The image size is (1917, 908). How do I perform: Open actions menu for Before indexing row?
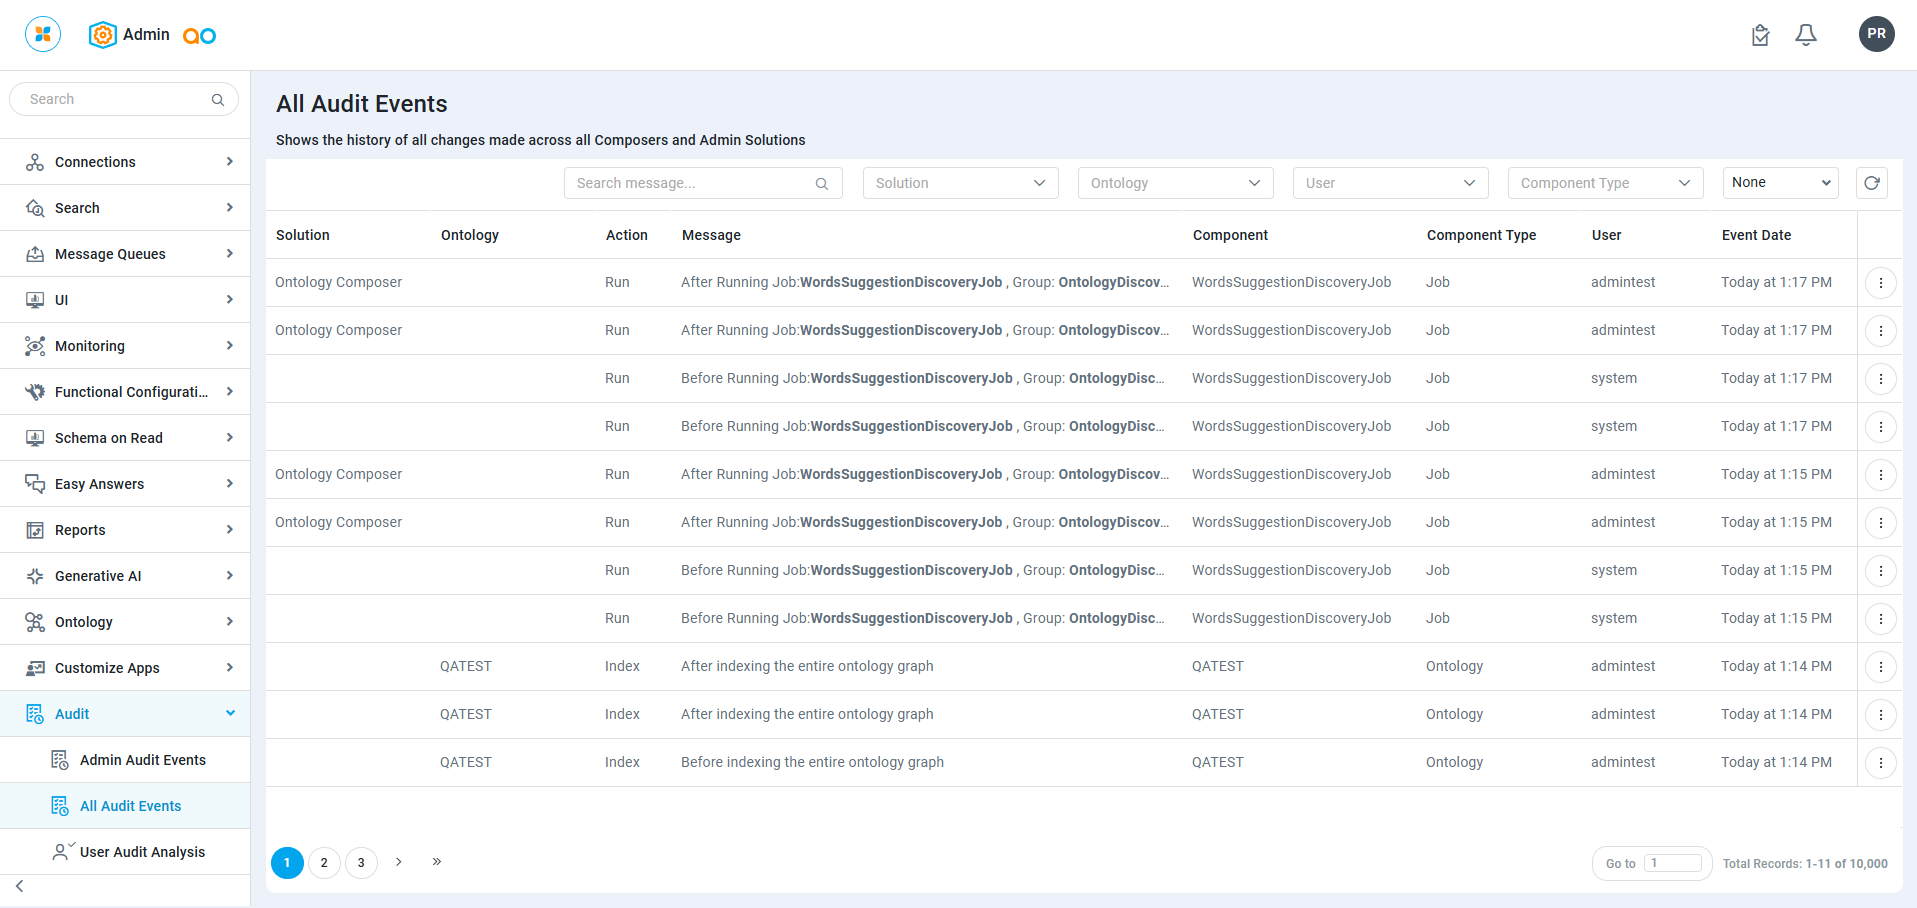1880,763
